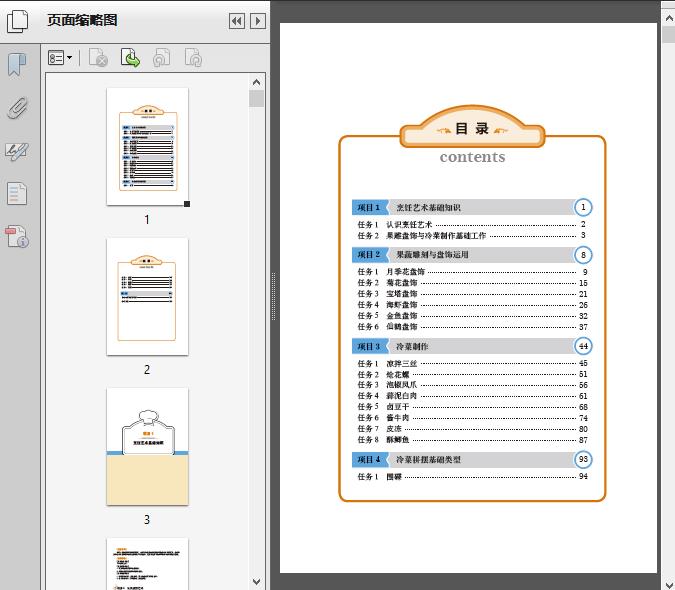Click document scrollbar up arrow
Screen dimensions: 675x590
click(x=669, y=18)
